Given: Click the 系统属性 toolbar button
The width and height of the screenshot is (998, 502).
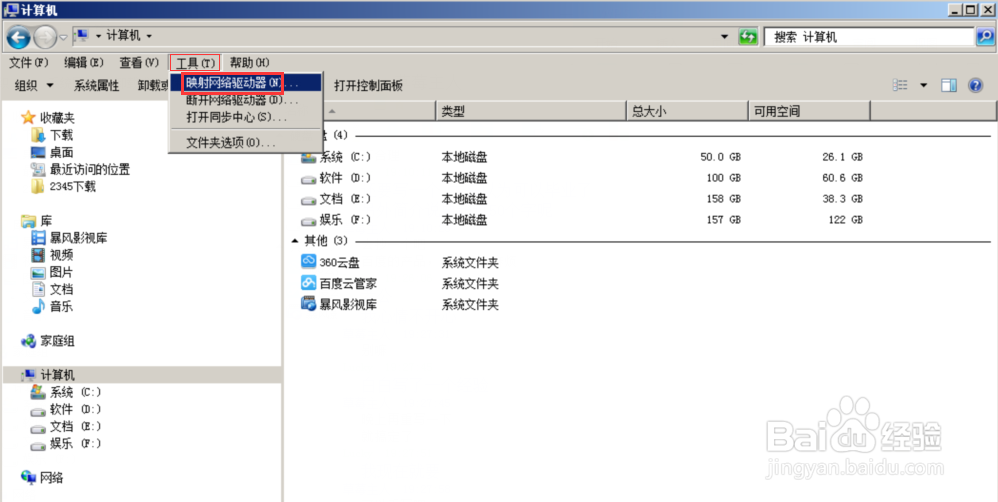Looking at the screenshot, I should coord(96,85).
